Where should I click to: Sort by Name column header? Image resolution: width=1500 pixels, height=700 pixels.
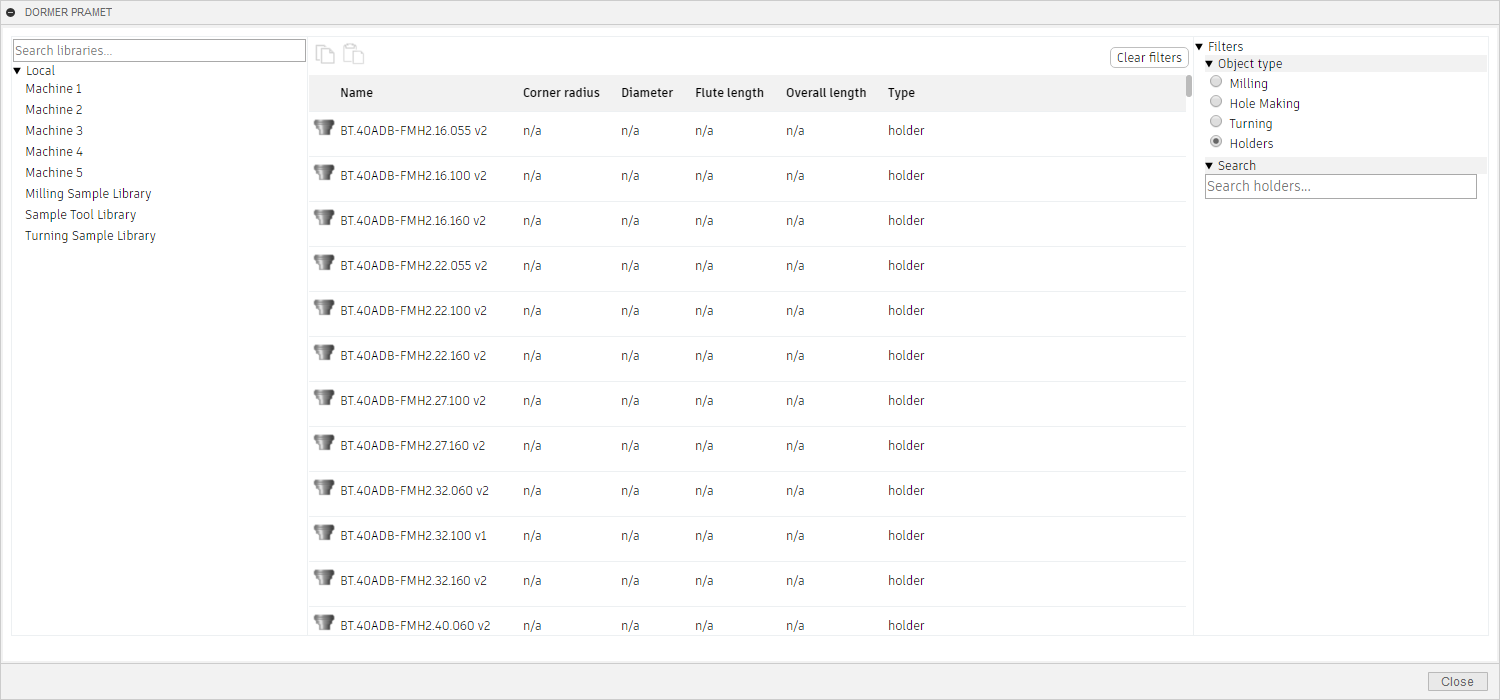click(x=356, y=93)
